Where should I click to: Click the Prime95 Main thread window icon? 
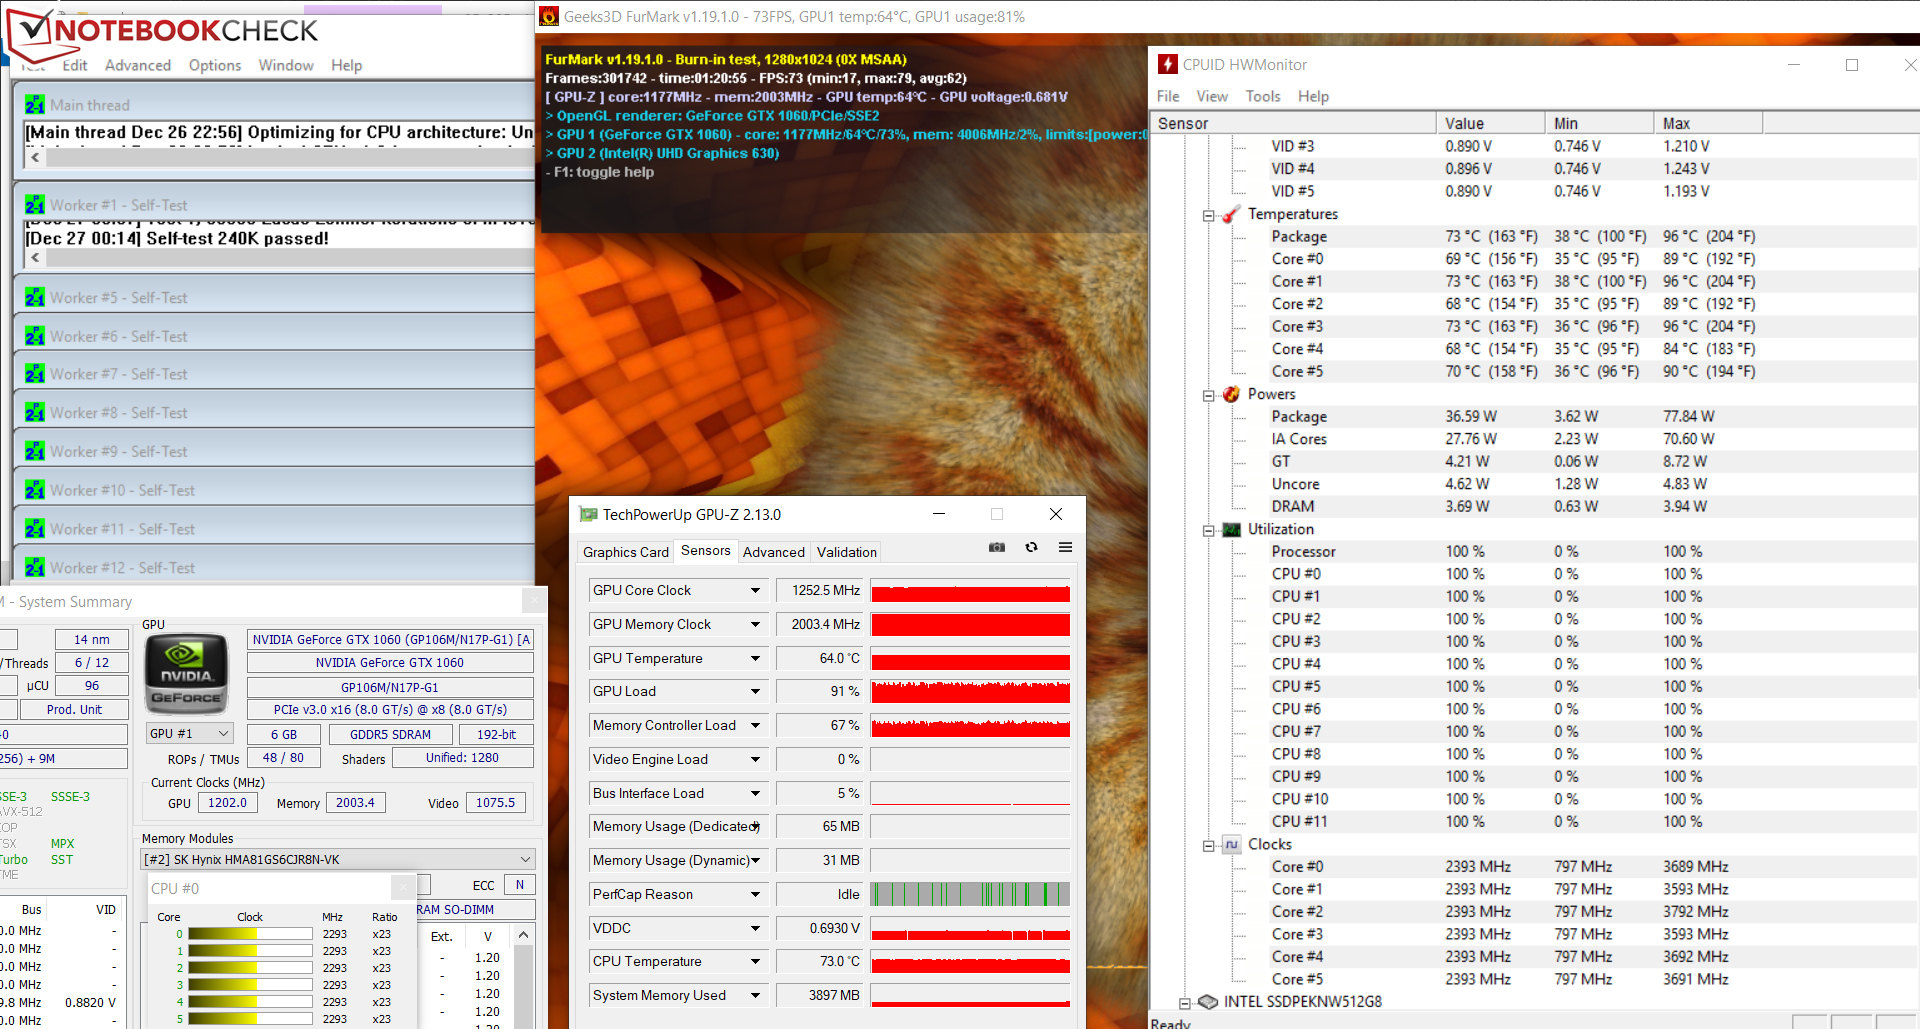[x=35, y=104]
